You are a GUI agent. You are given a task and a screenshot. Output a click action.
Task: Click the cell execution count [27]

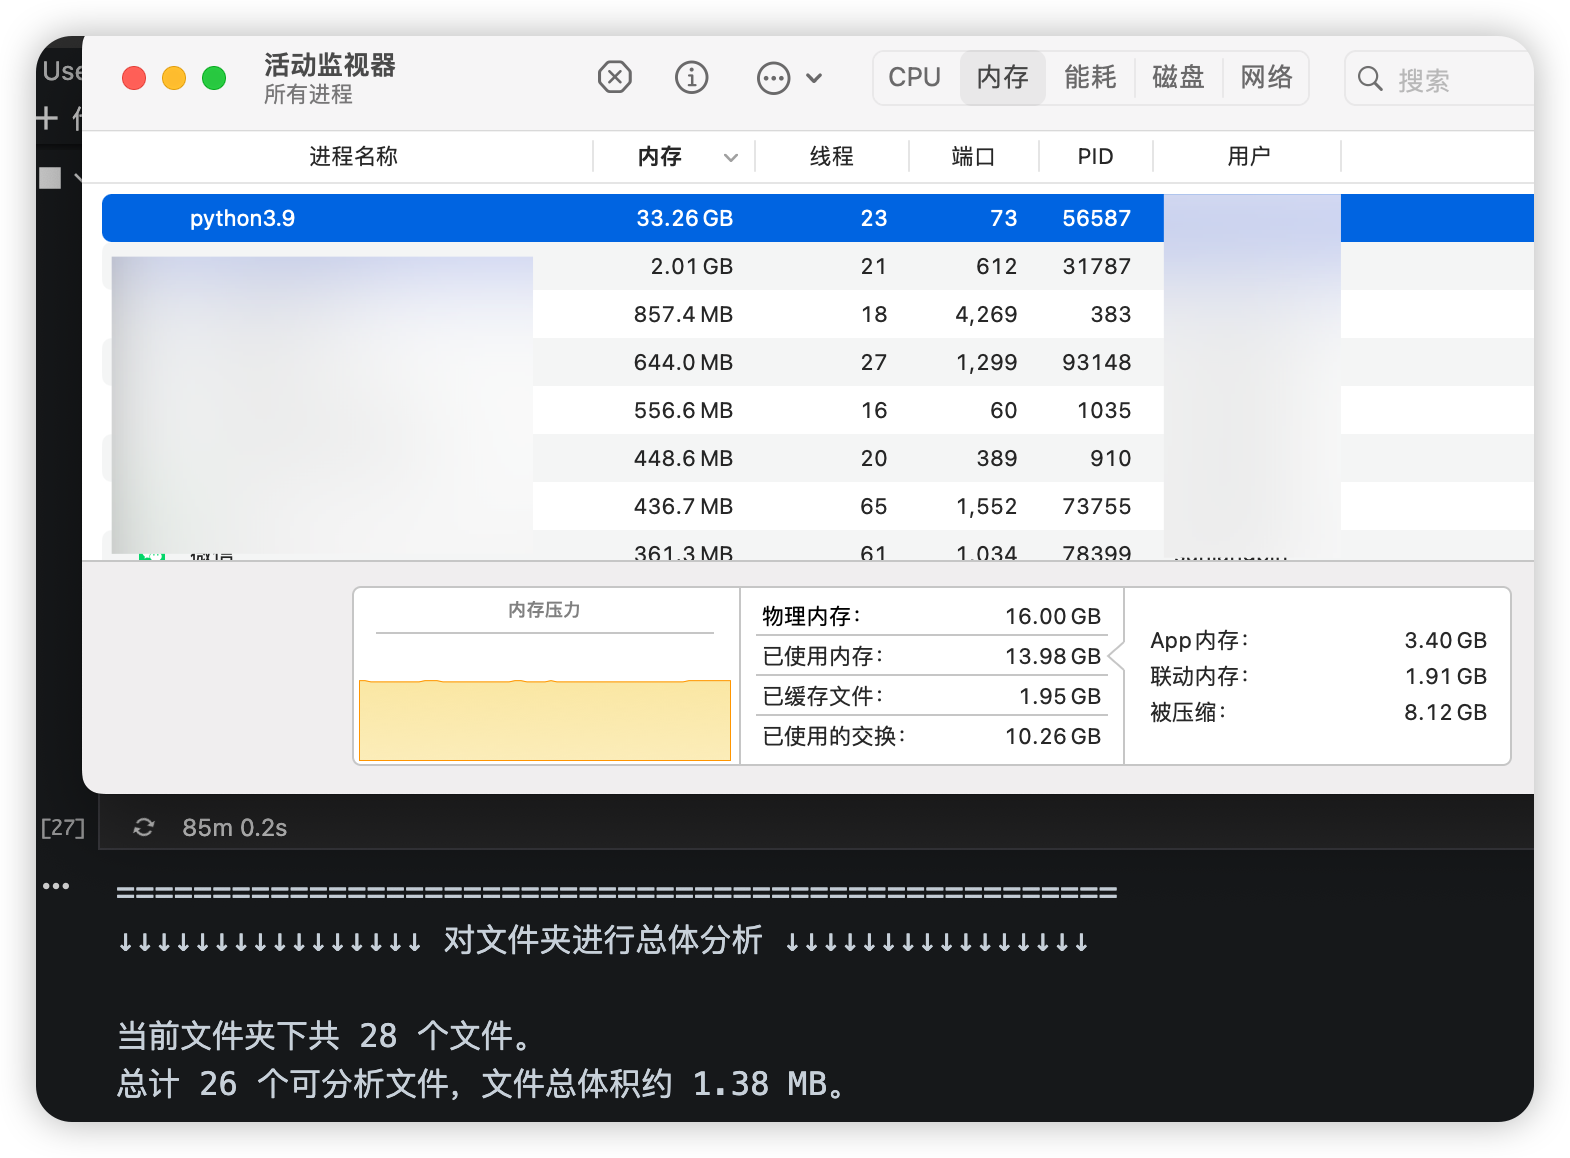(x=62, y=827)
